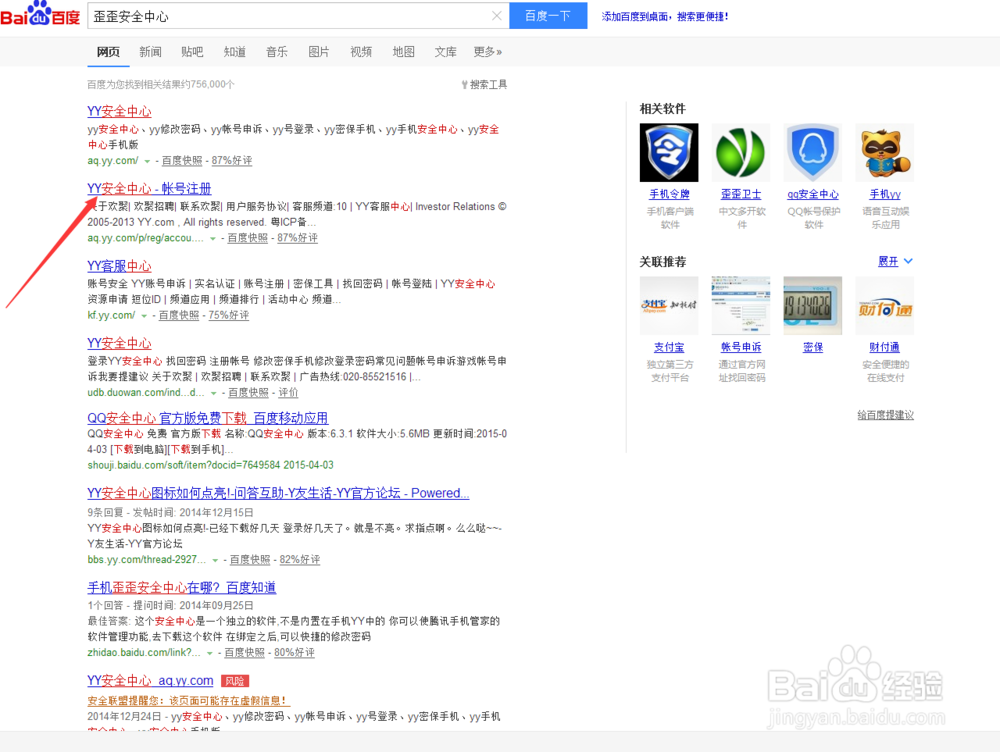Open the 财付通 text link
This screenshot has width=1000, height=752.
(885, 347)
